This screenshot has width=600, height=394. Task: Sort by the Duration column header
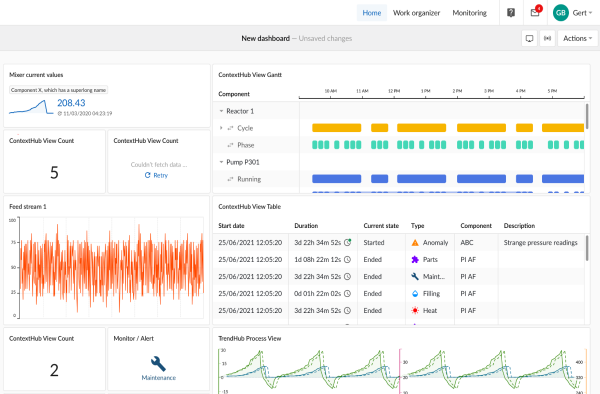pyautogui.click(x=306, y=226)
